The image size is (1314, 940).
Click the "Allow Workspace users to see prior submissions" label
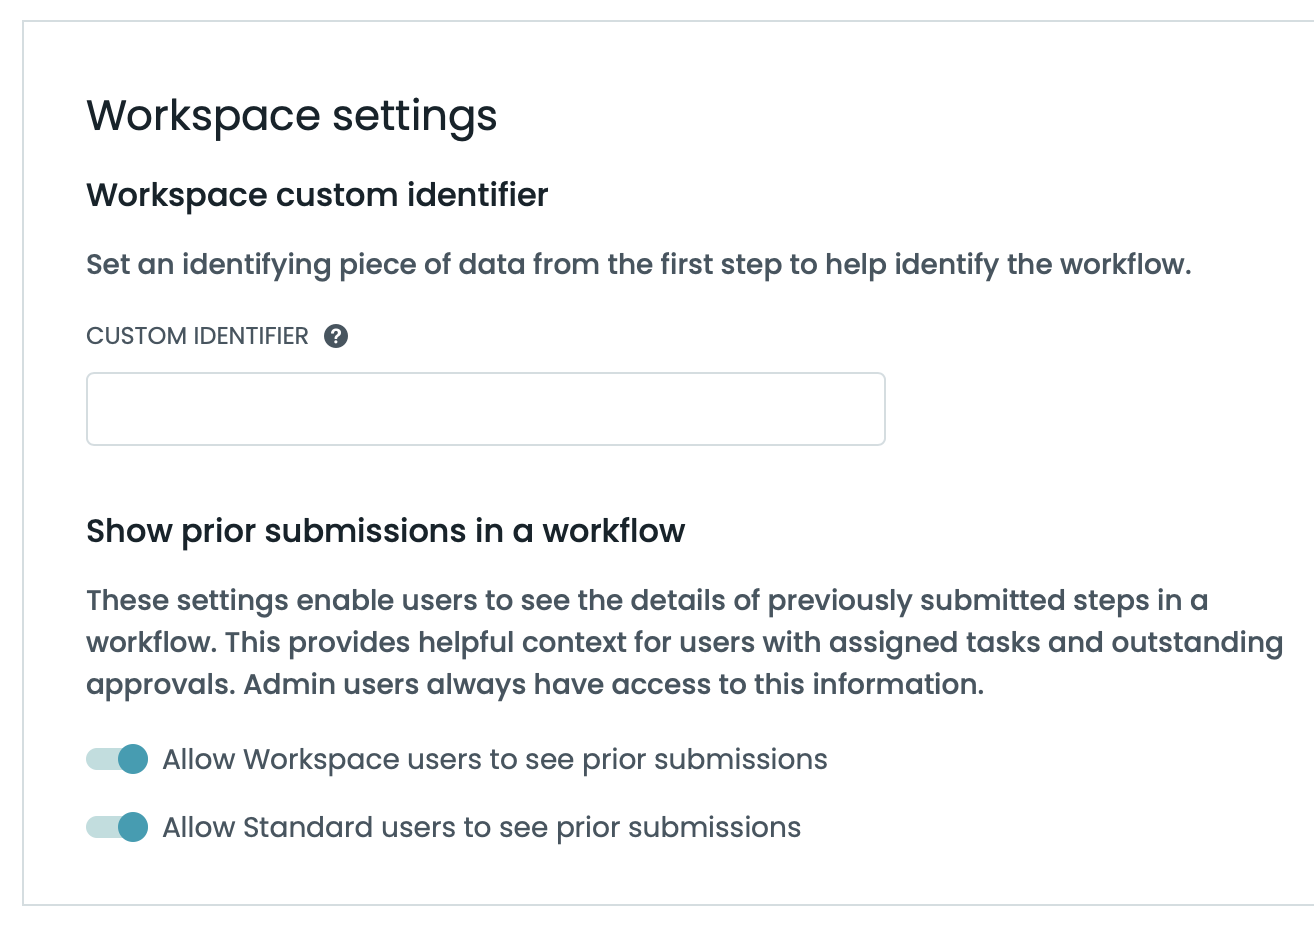(x=494, y=760)
